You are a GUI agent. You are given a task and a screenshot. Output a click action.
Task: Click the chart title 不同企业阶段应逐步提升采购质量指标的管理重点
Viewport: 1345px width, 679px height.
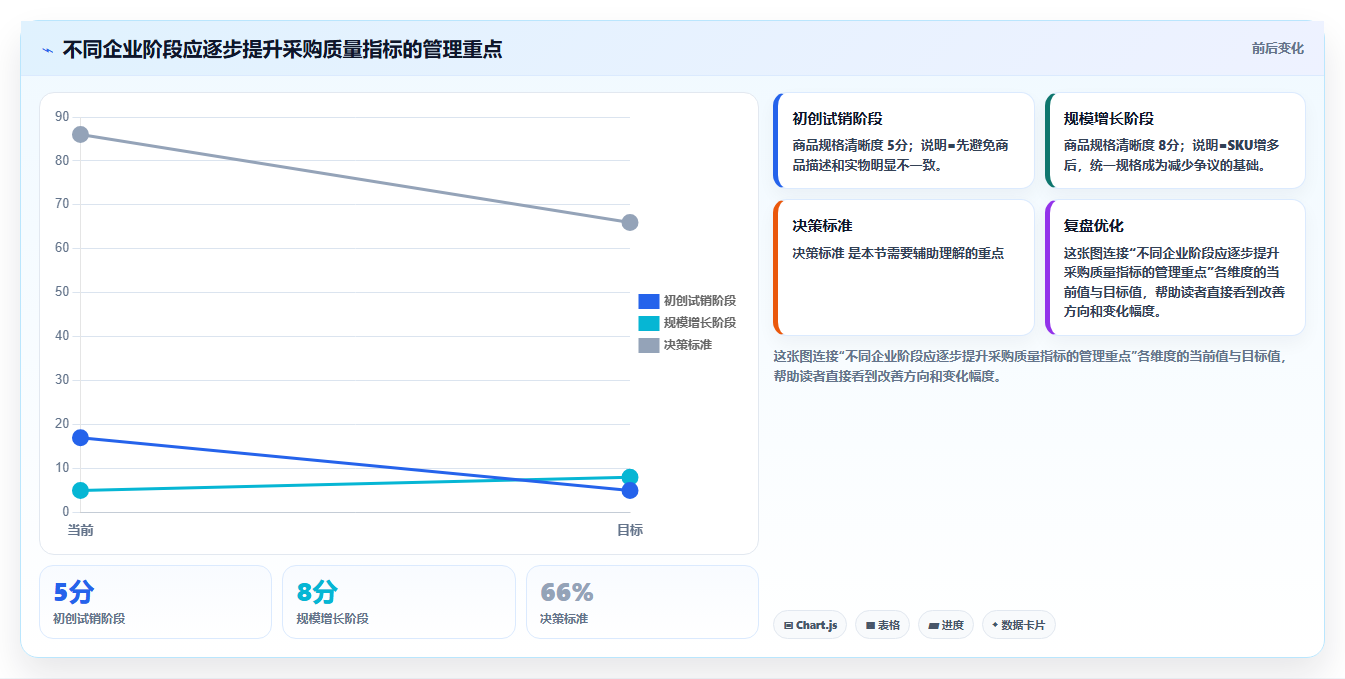282,49
